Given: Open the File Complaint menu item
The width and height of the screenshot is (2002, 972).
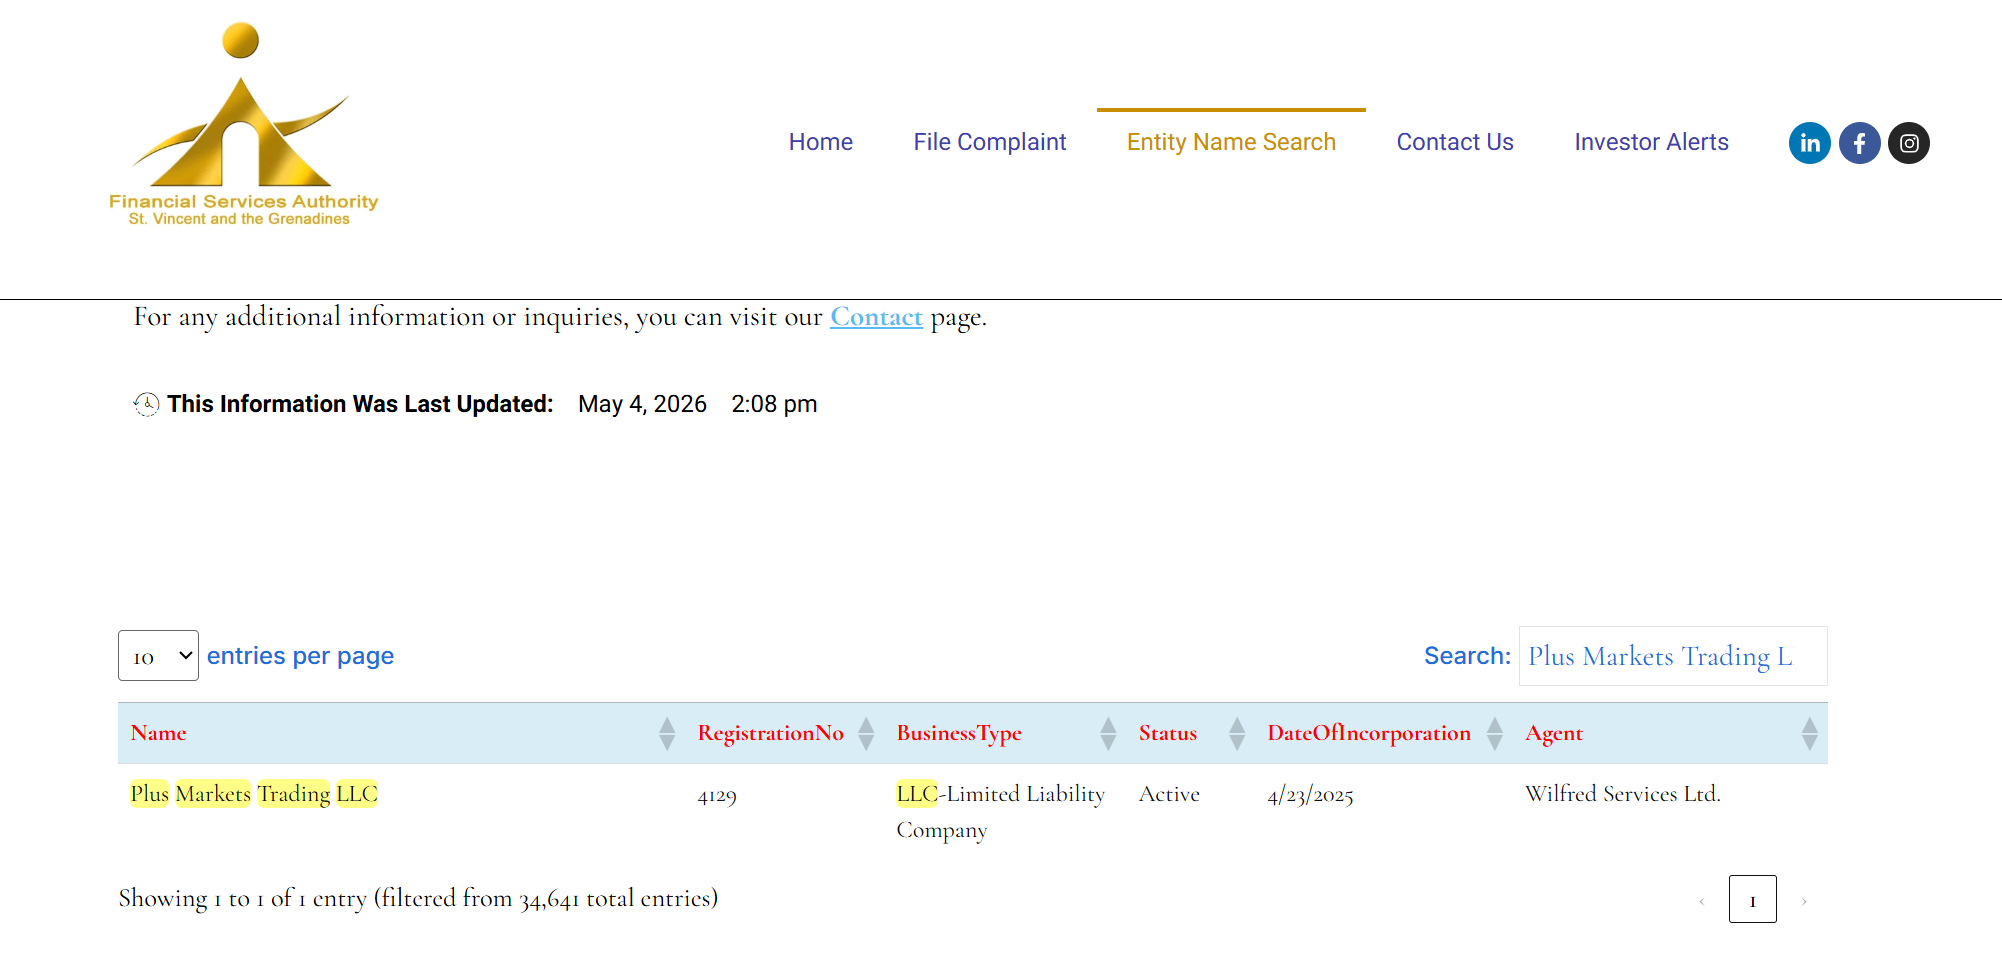Looking at the screenshot, I should [990, 142].
